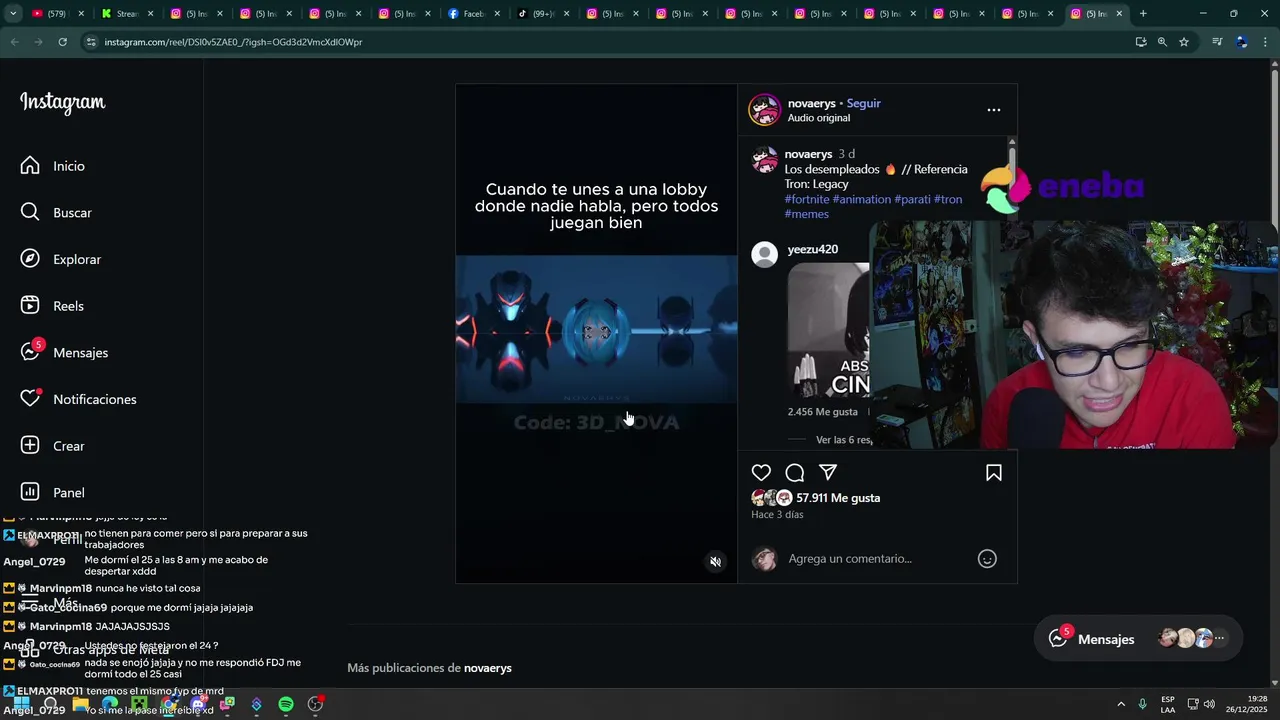Open the #animation hashtag

861,199
